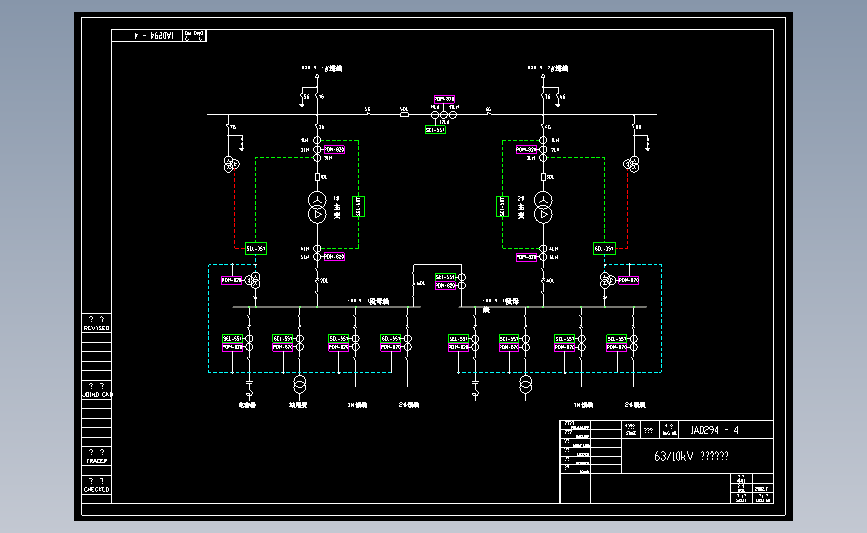Click the left lower bus section label
Screen dimensions: 867x533
[368, 301]
